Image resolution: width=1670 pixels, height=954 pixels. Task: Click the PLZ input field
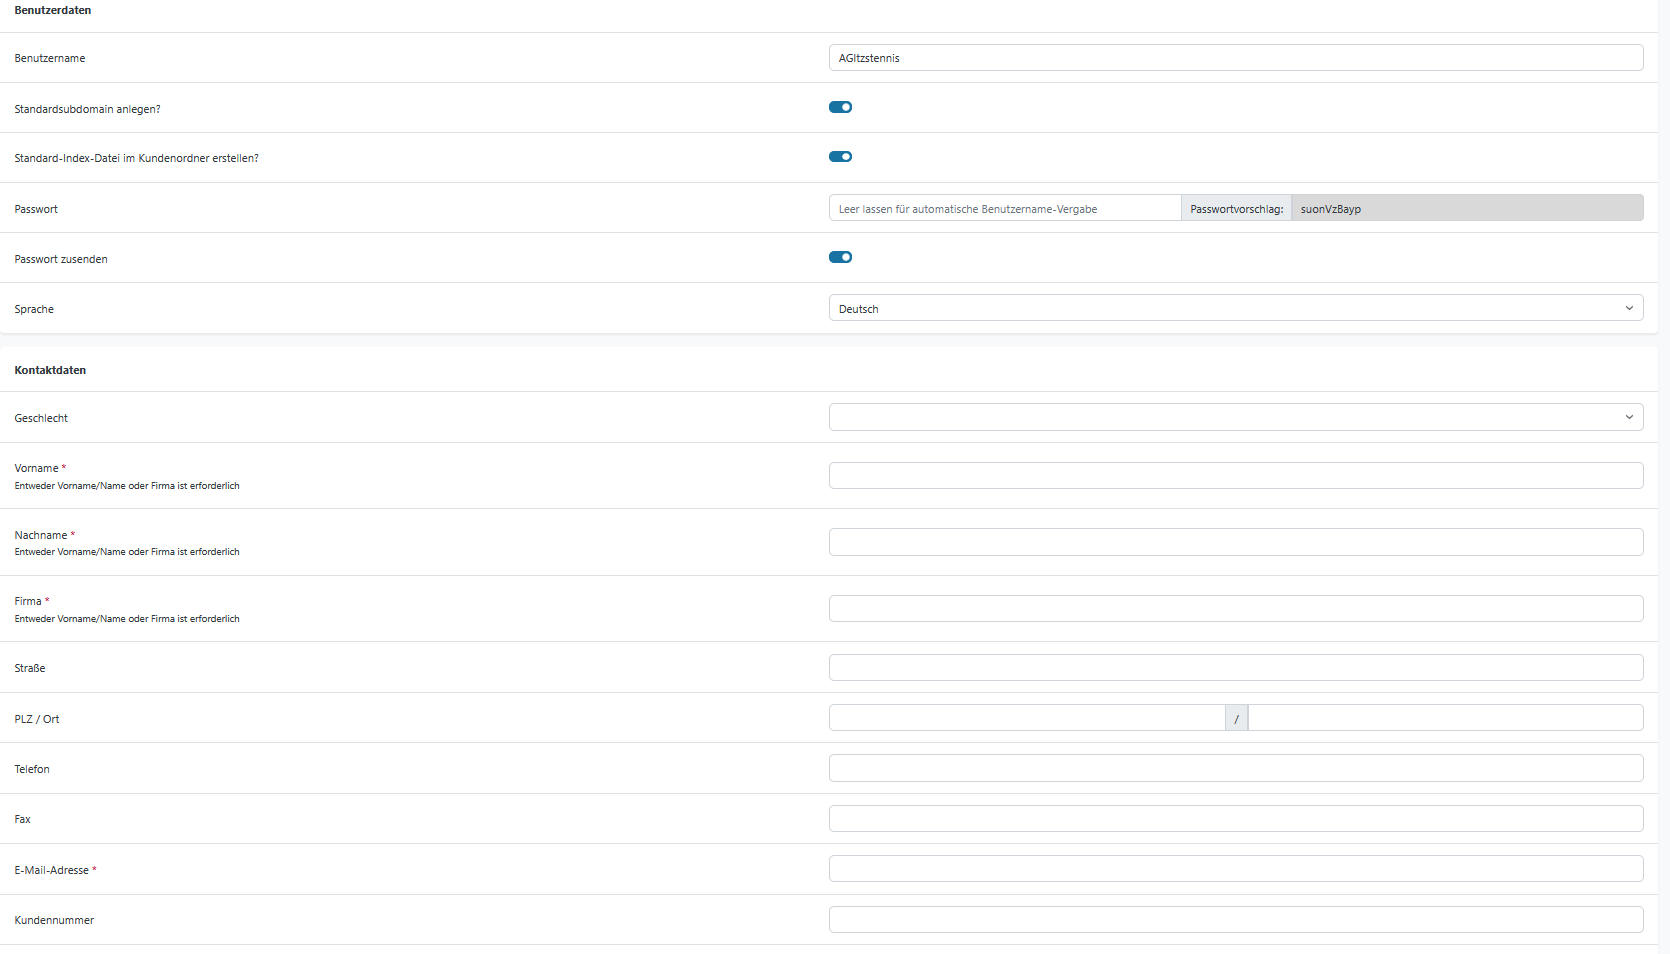pyautogui.click(x=1027, y=718)
